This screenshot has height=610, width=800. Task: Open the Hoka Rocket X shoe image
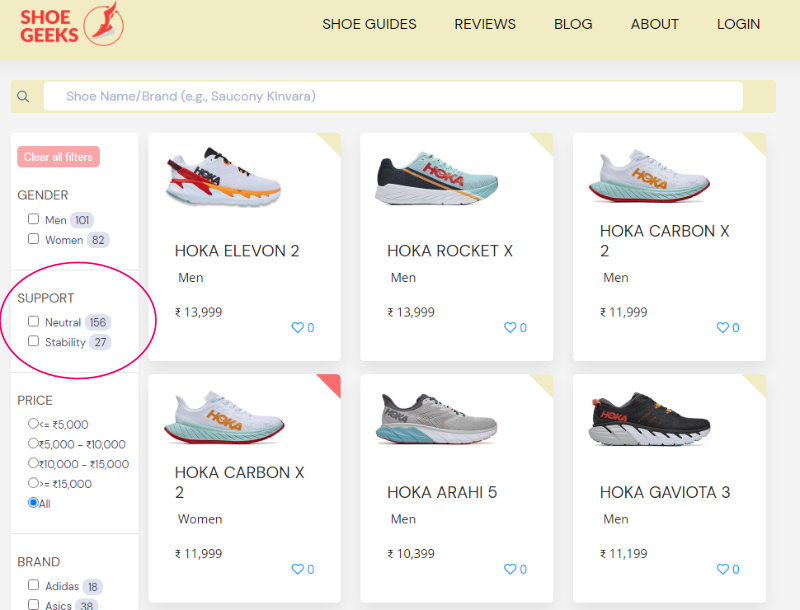[436, 179]
